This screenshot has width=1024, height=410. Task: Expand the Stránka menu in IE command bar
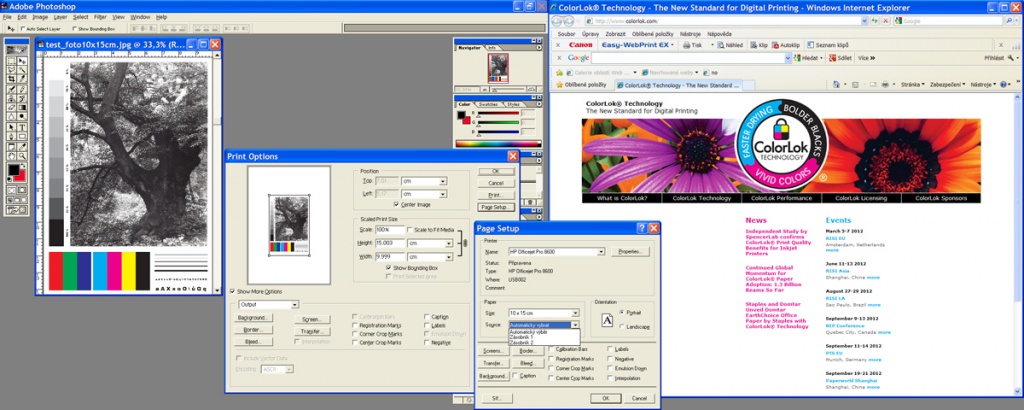pyautogui.click(x=912, y=85)
